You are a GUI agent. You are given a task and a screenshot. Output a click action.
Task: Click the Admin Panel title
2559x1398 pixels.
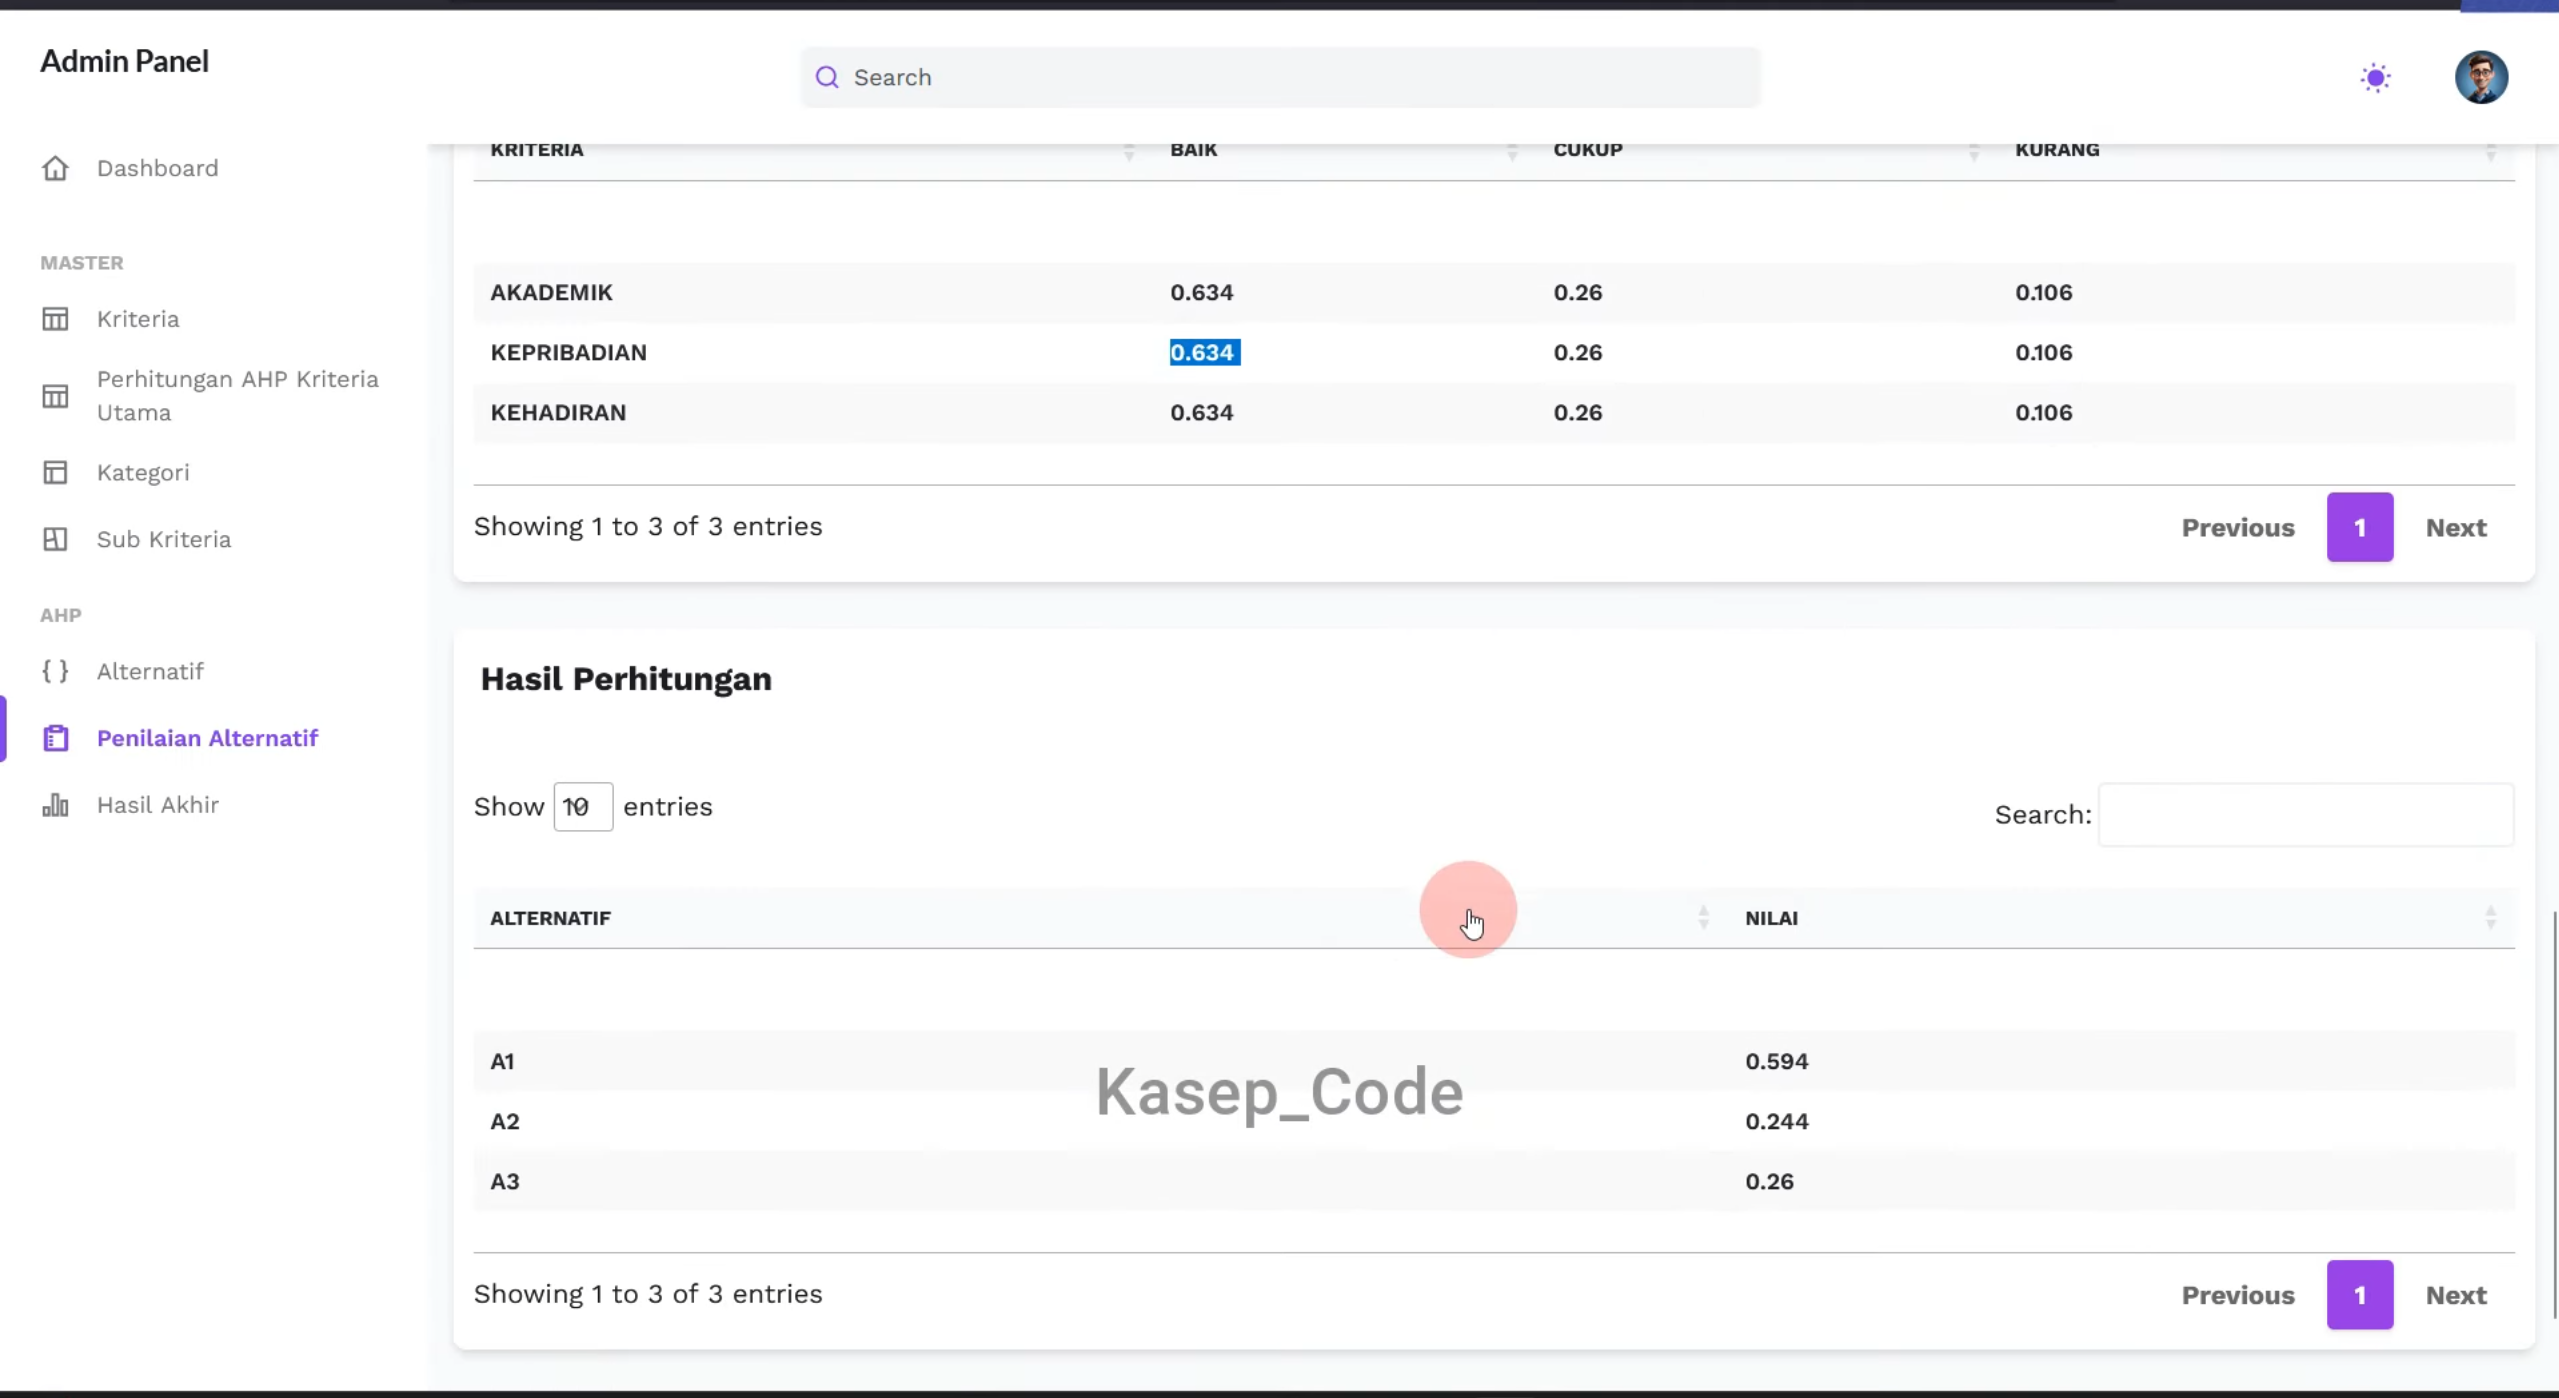click(124, 61)
